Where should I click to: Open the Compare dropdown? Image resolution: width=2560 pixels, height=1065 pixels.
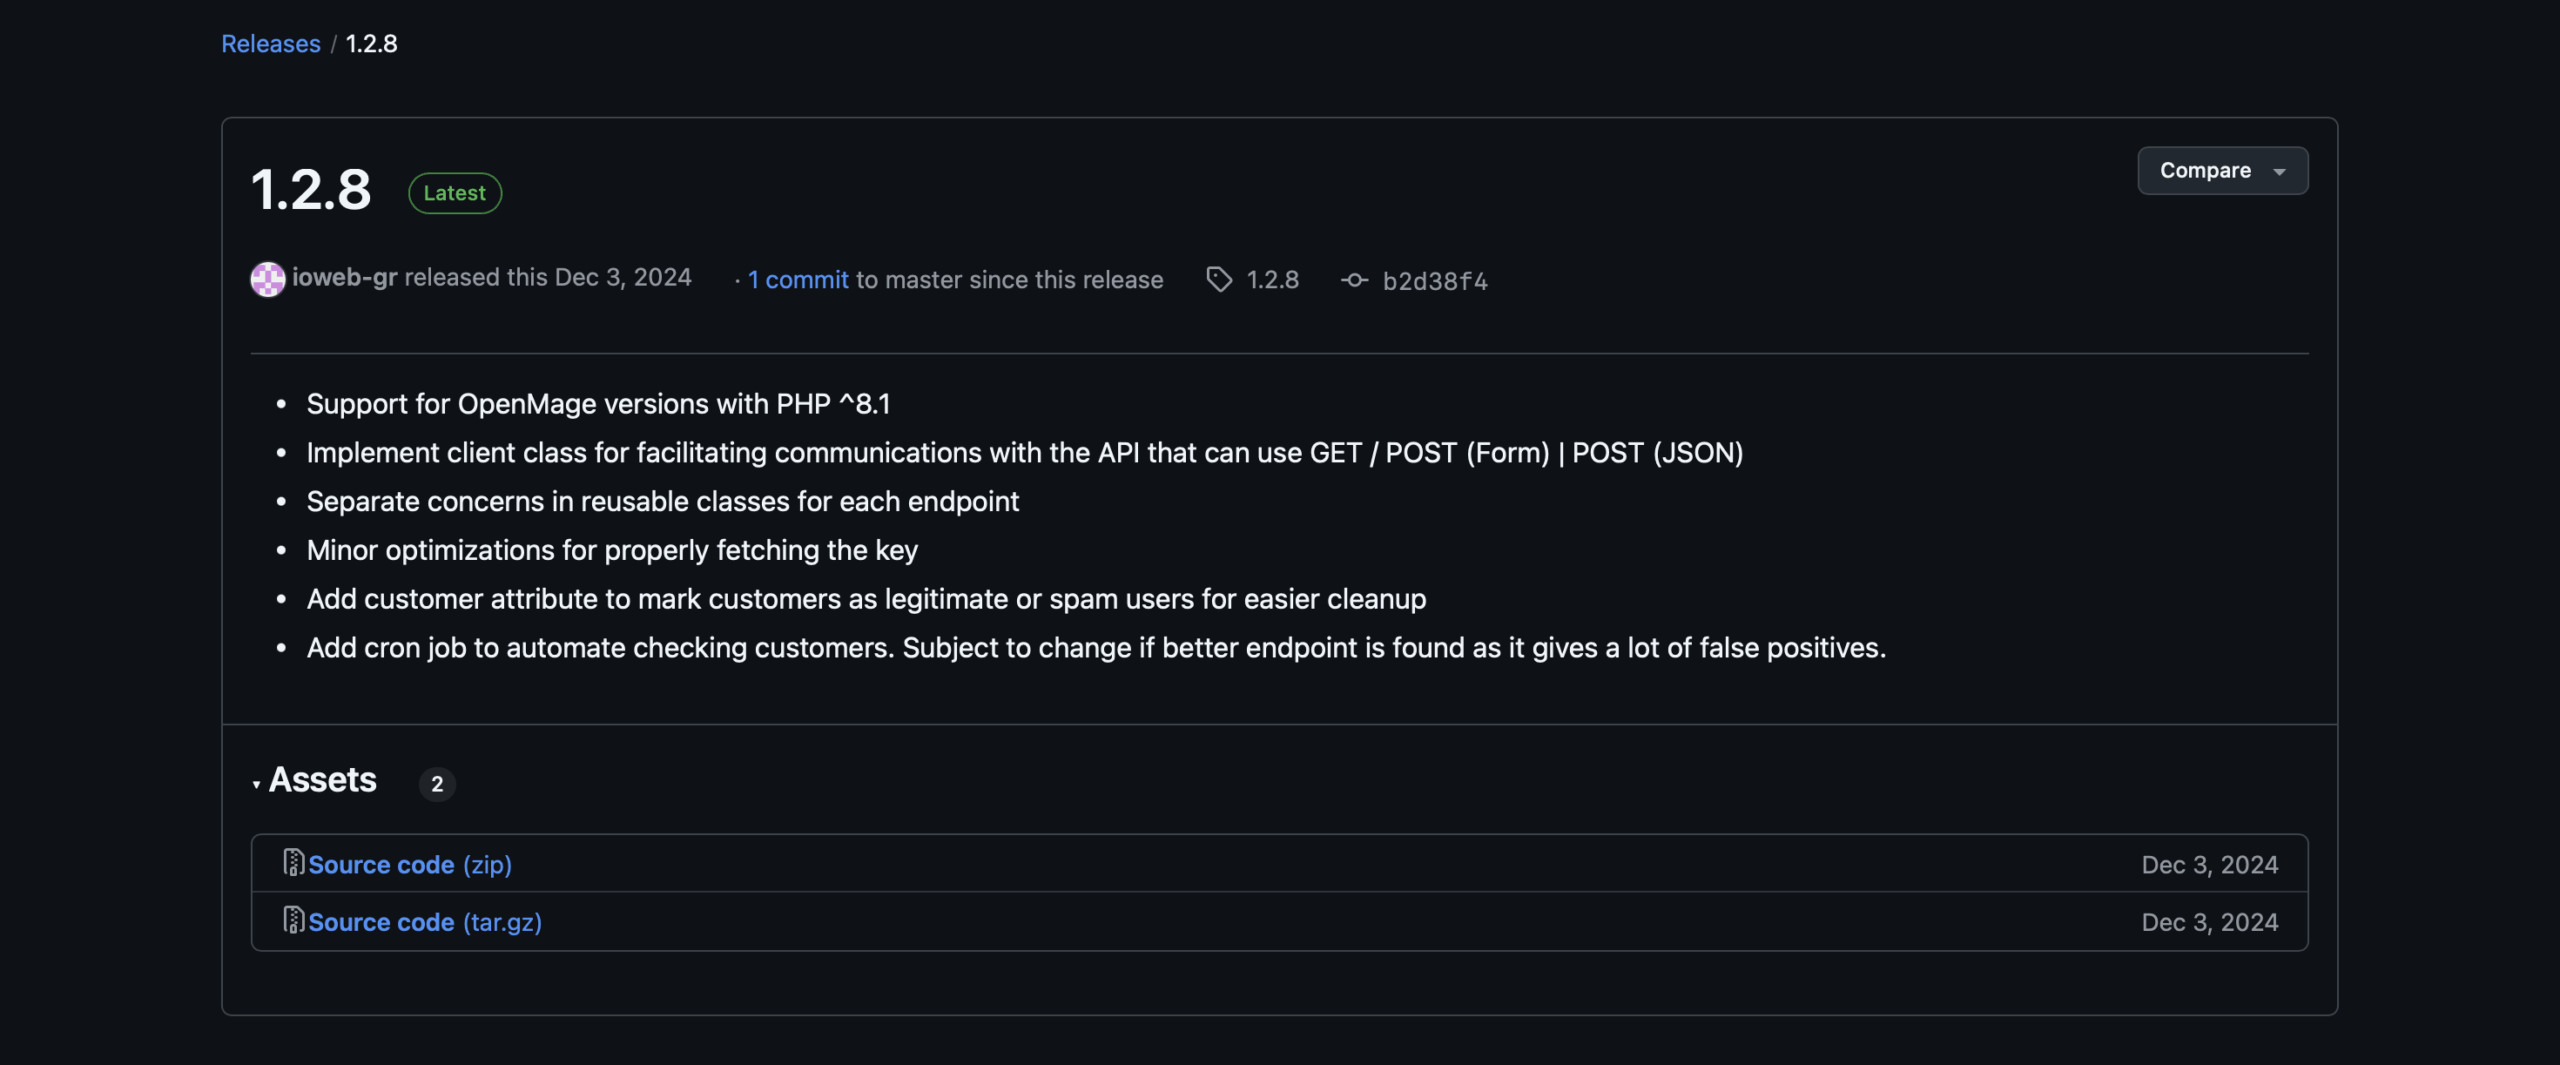pos(2221,171)
